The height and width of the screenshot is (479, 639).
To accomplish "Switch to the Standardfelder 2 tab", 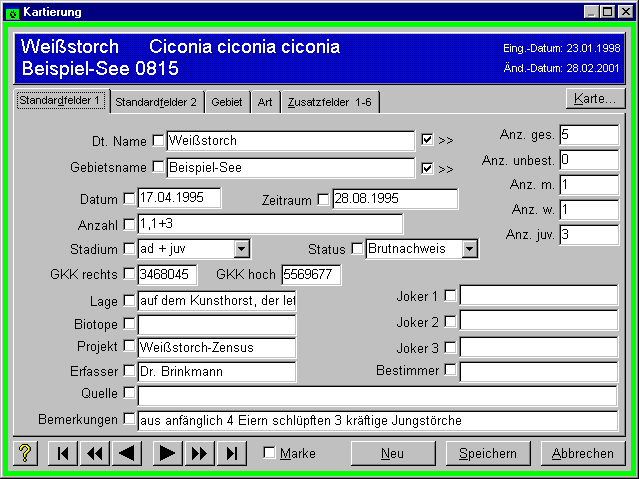I will click(x=155, y=102).
